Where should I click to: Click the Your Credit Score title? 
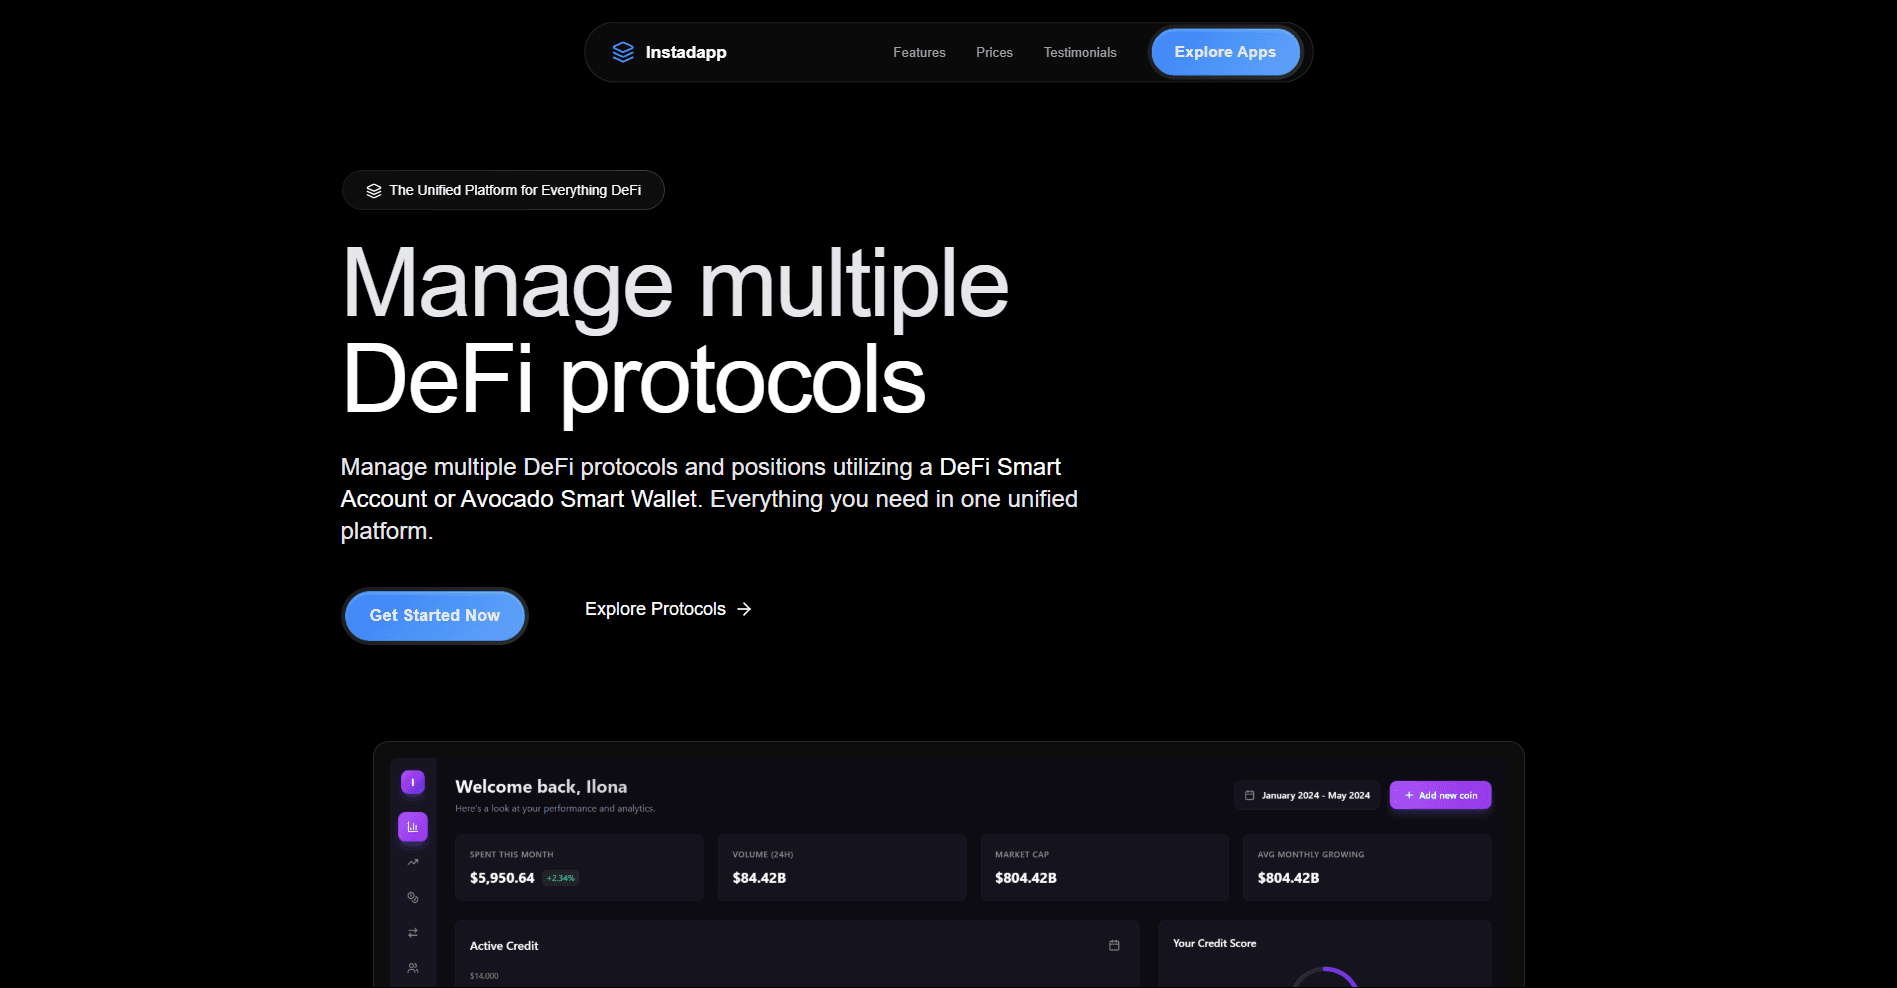tap(1214, 943)
